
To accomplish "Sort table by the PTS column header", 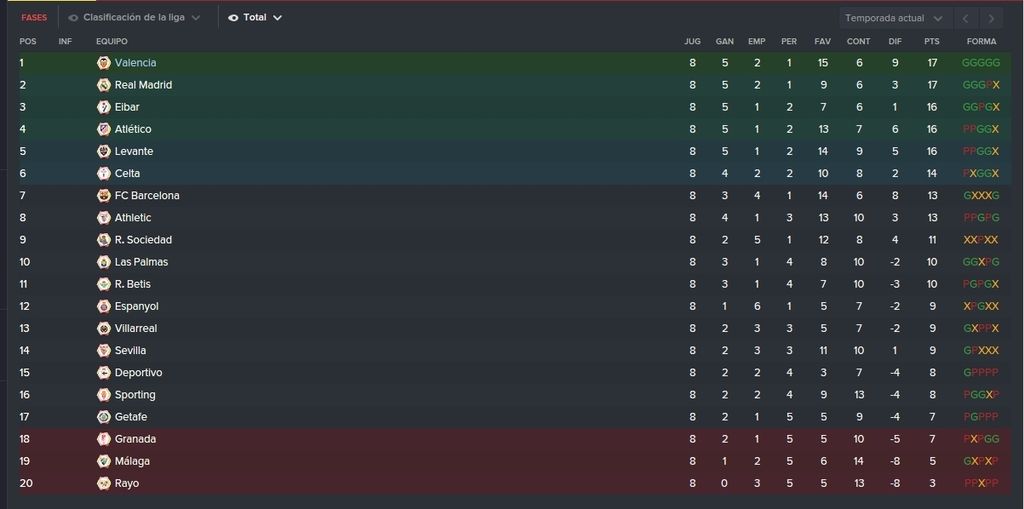I will coord(932,41).
